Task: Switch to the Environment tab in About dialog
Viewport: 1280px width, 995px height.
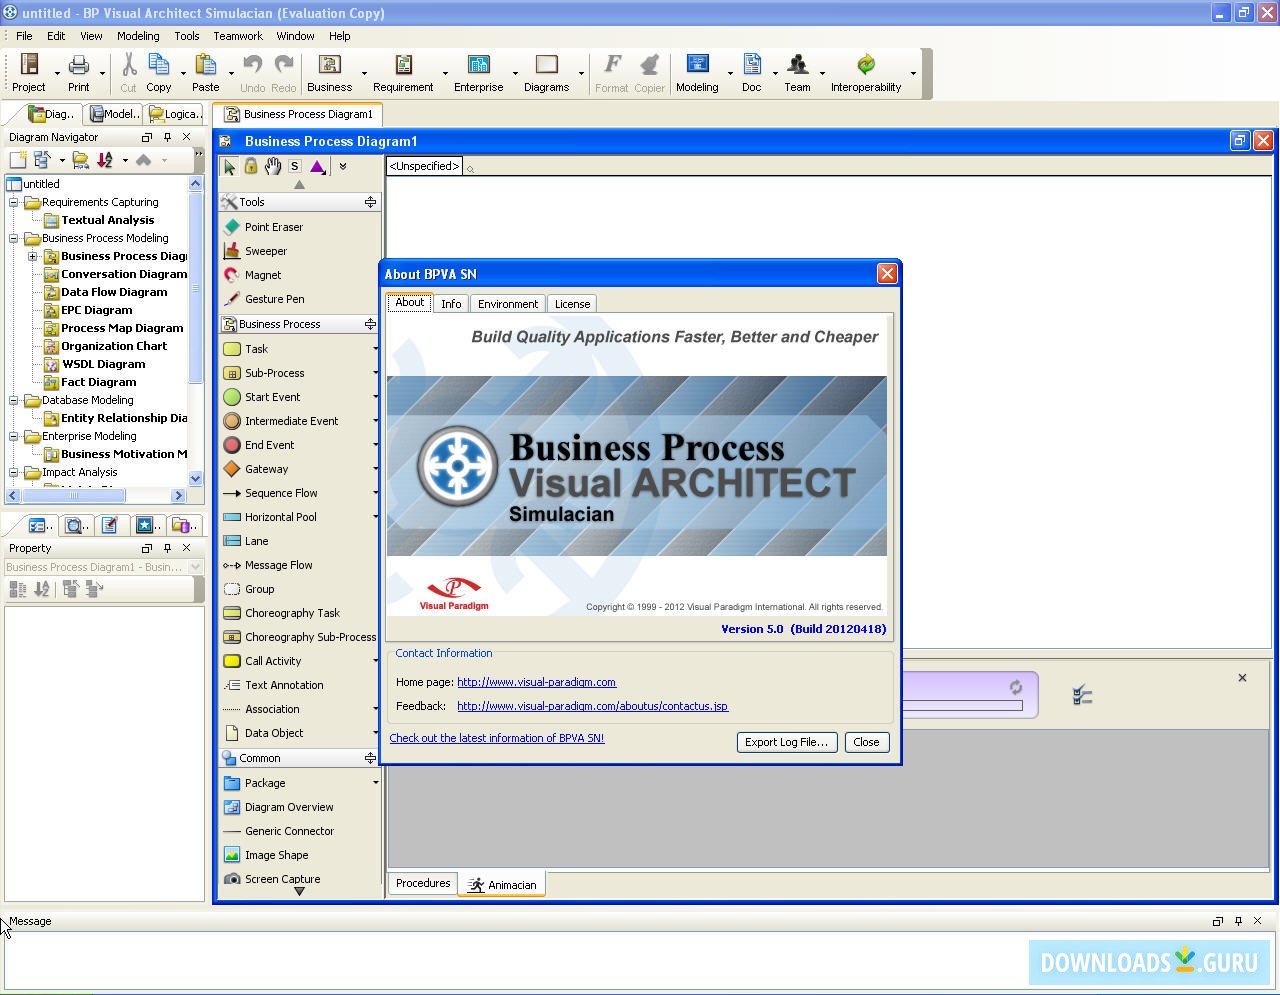Action: pos(507,303)
